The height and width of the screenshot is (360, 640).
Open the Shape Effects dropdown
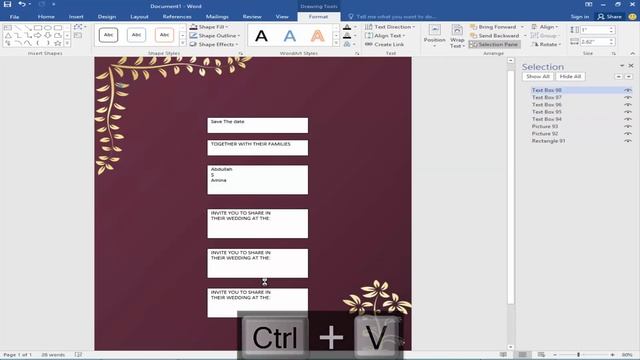tap(214, 44)
